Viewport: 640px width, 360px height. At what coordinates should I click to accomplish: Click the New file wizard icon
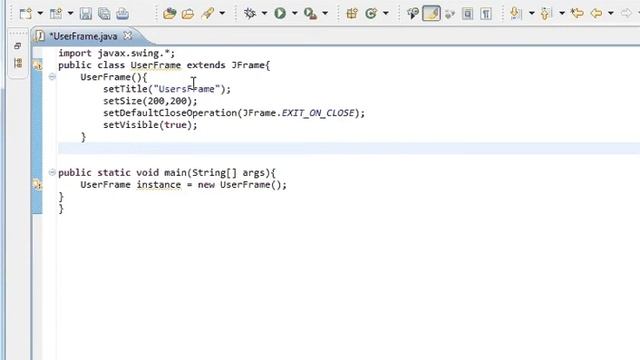coord(26,13)
